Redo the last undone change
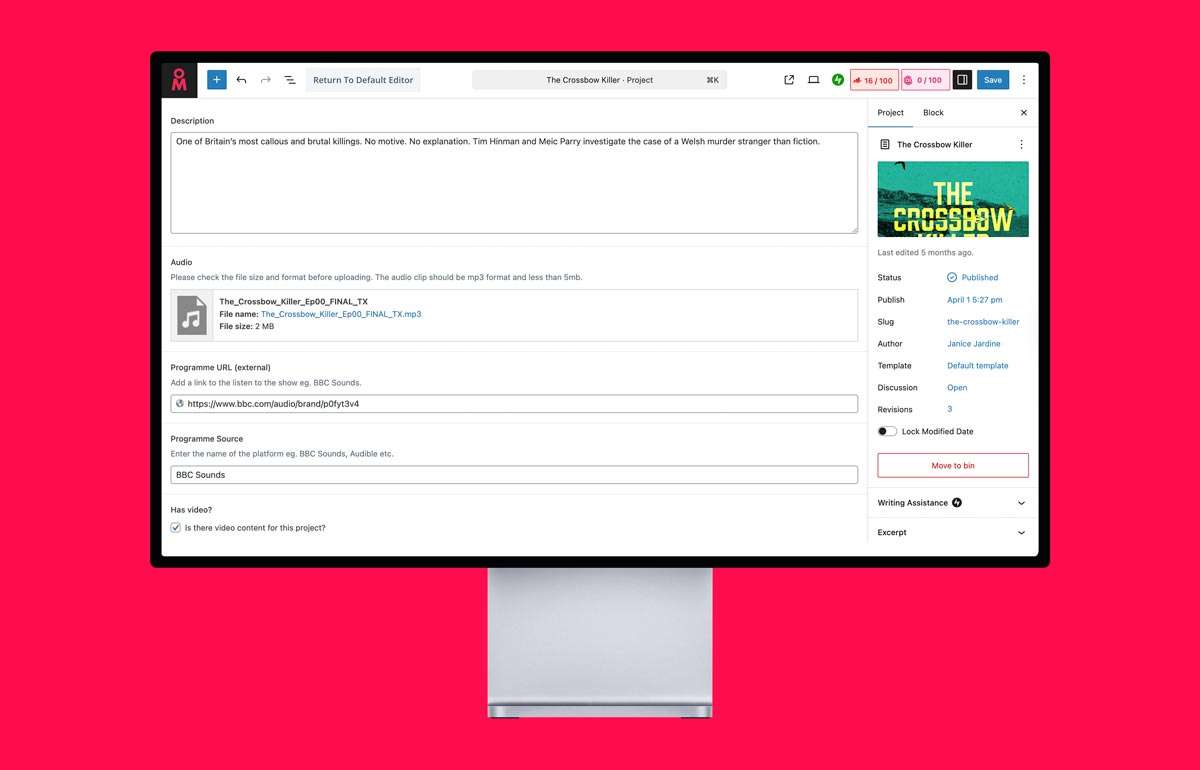The image size is (1200, 770). coord(265,80)
